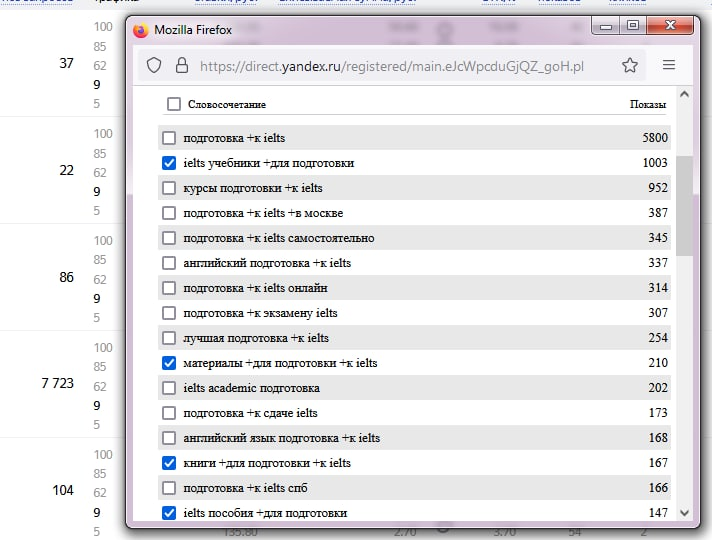Click the Словосочетание column header label
The image size is (712, 540).
click(227, 104)
